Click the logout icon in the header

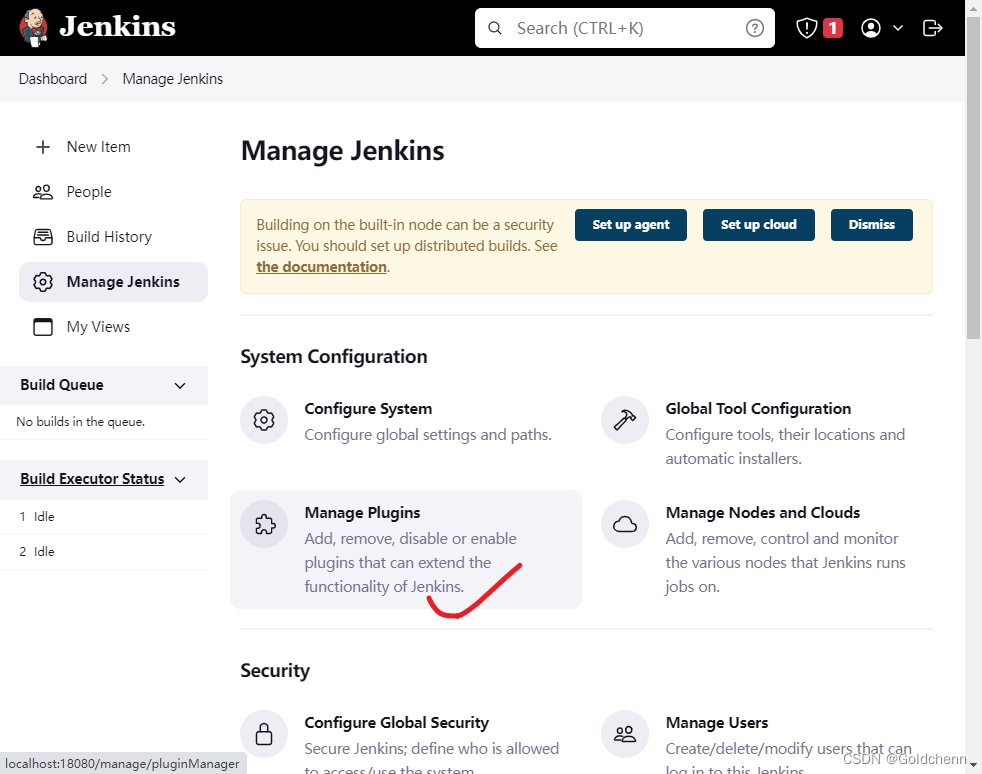tap(932, 27)
